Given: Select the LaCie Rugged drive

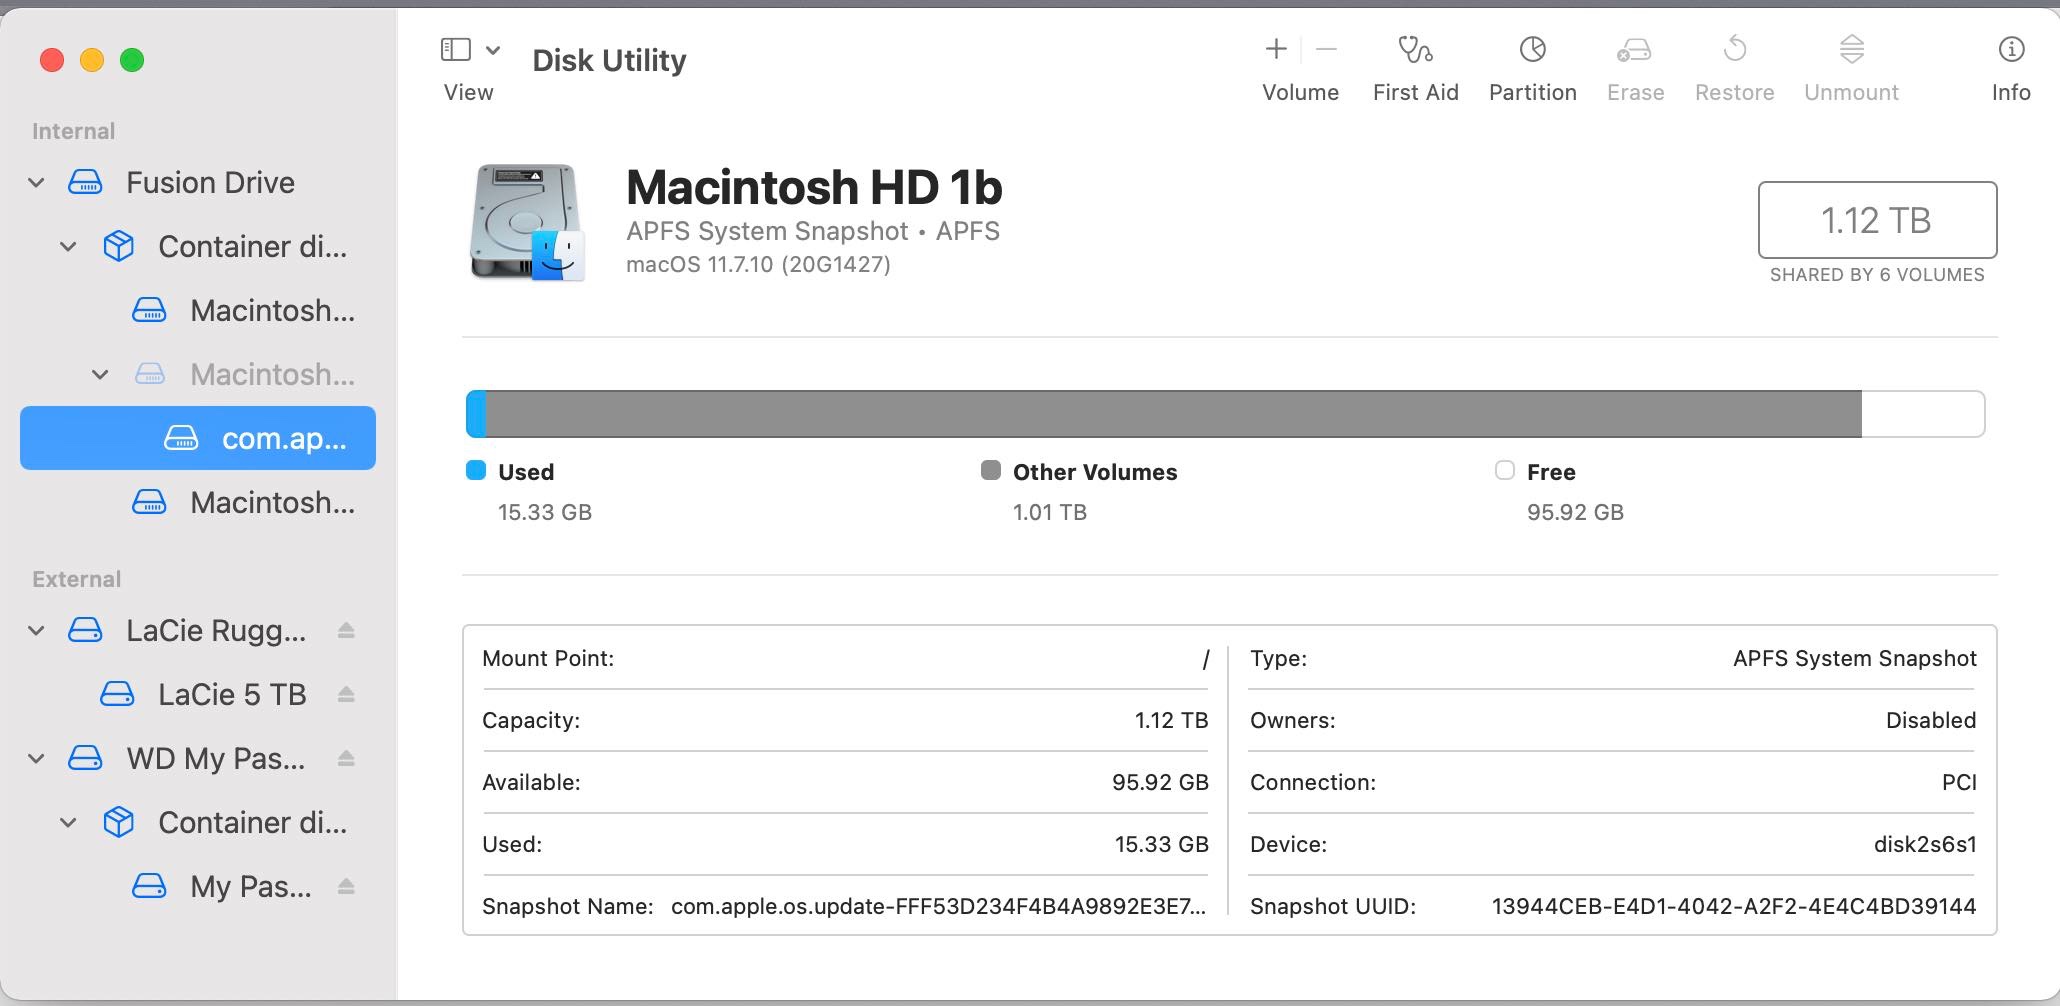Looking at the screenshot, I should pyautogui.click(x=198, y=631).
